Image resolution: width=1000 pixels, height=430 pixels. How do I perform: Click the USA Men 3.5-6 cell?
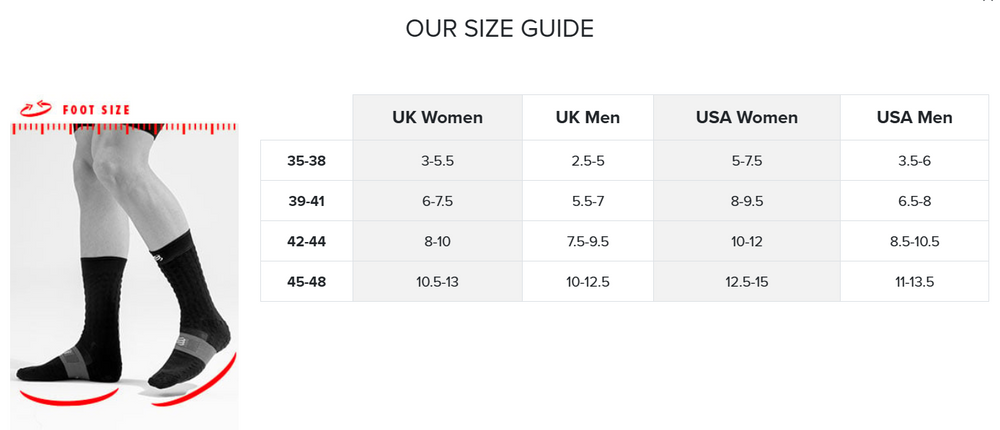914,160
